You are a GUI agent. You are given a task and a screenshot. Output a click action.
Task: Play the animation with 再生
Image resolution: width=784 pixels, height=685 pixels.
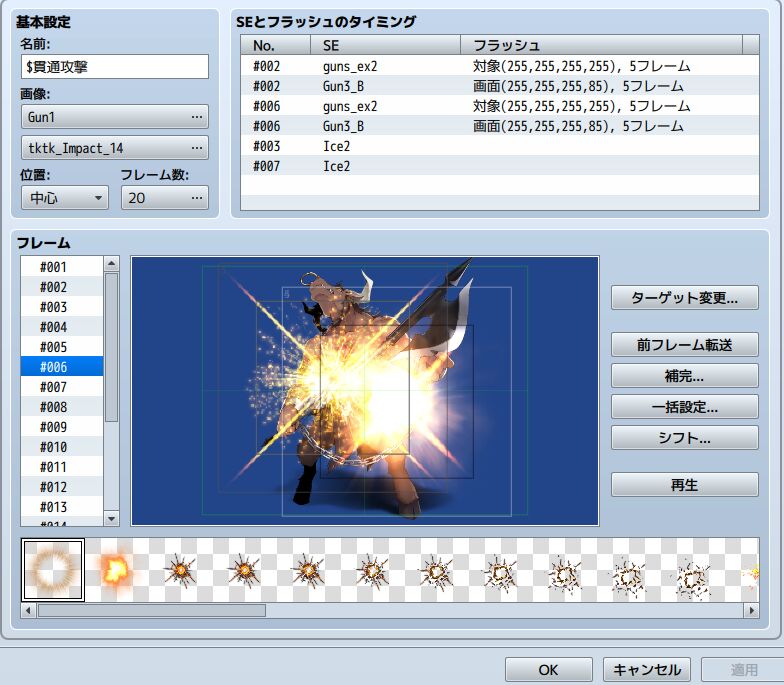[x=684, y=484]
